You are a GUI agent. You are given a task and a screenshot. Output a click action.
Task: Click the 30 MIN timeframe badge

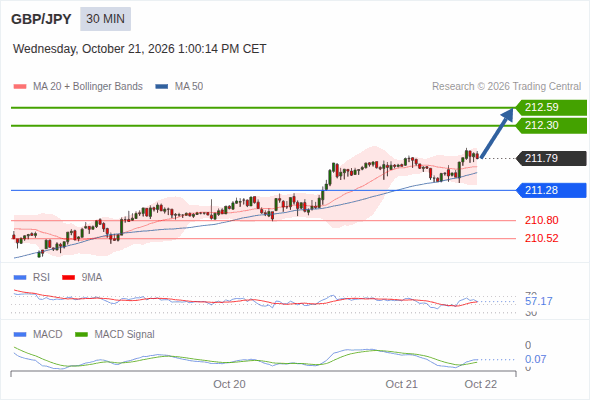click(x=105, y=19)
